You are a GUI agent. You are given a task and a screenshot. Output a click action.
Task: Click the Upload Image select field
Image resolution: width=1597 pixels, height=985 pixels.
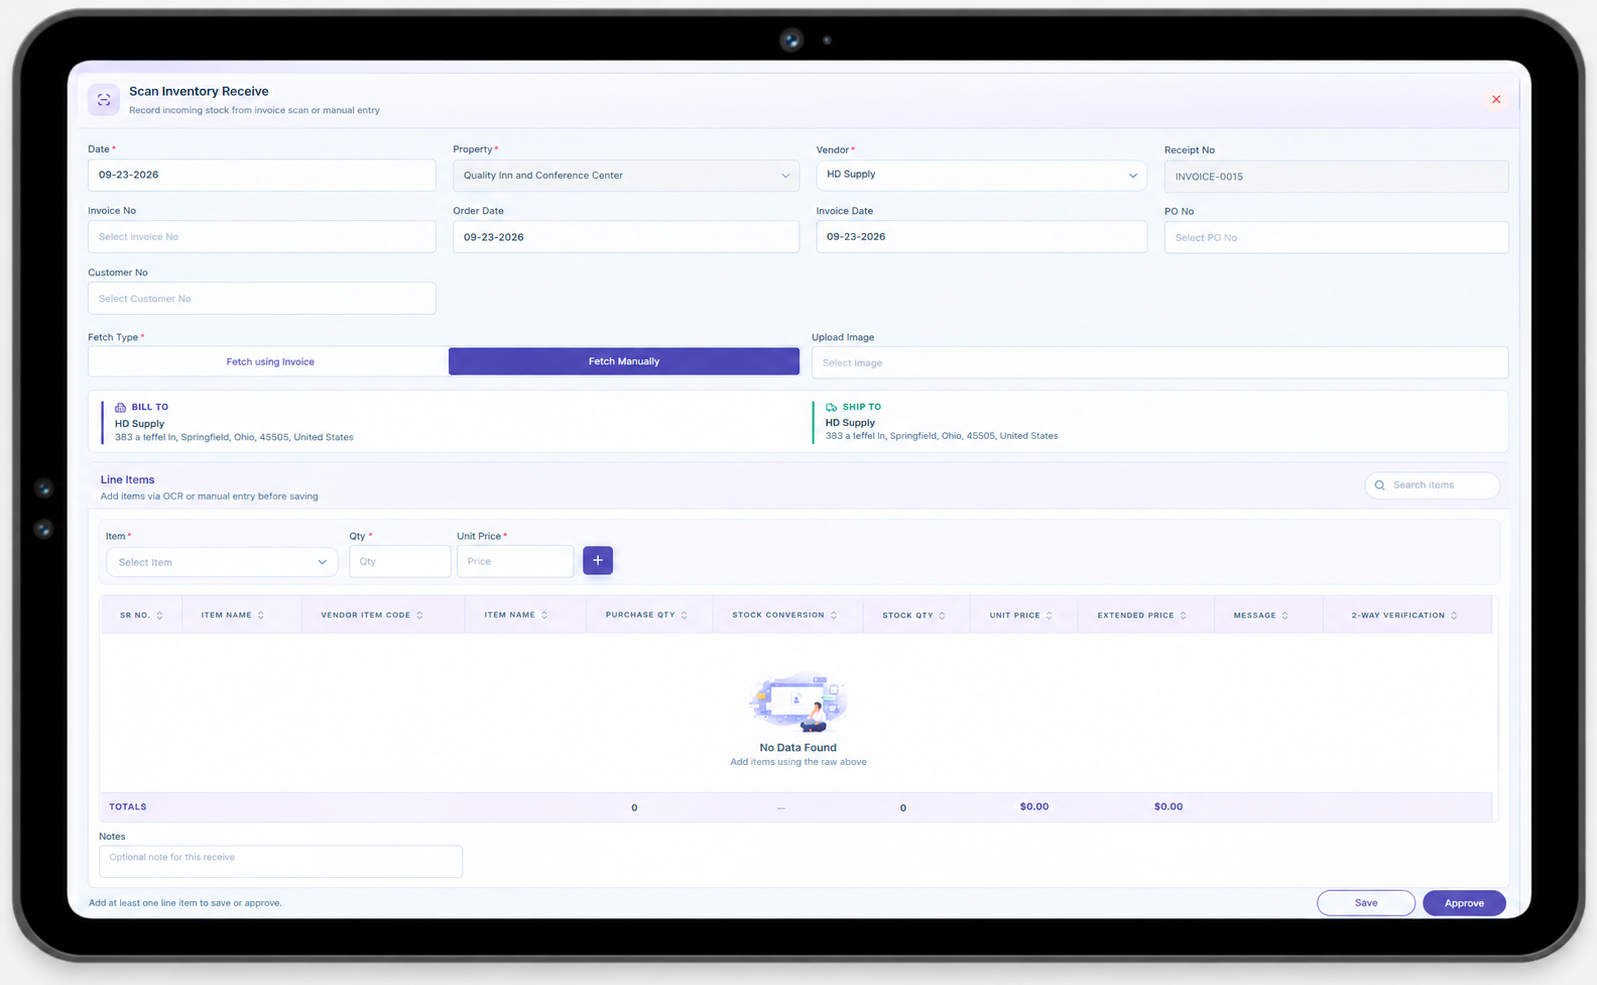pos(1160,363)
